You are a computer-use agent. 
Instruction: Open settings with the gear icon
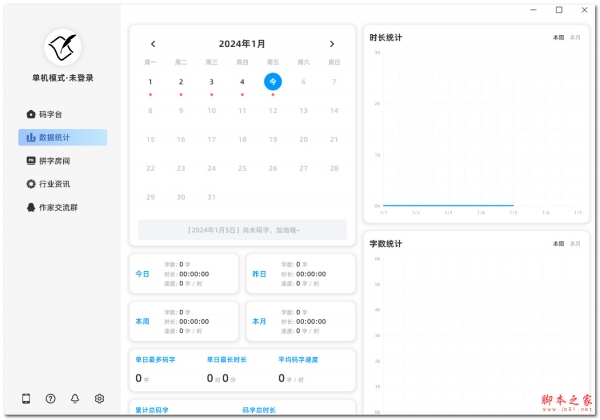point(99,399)
